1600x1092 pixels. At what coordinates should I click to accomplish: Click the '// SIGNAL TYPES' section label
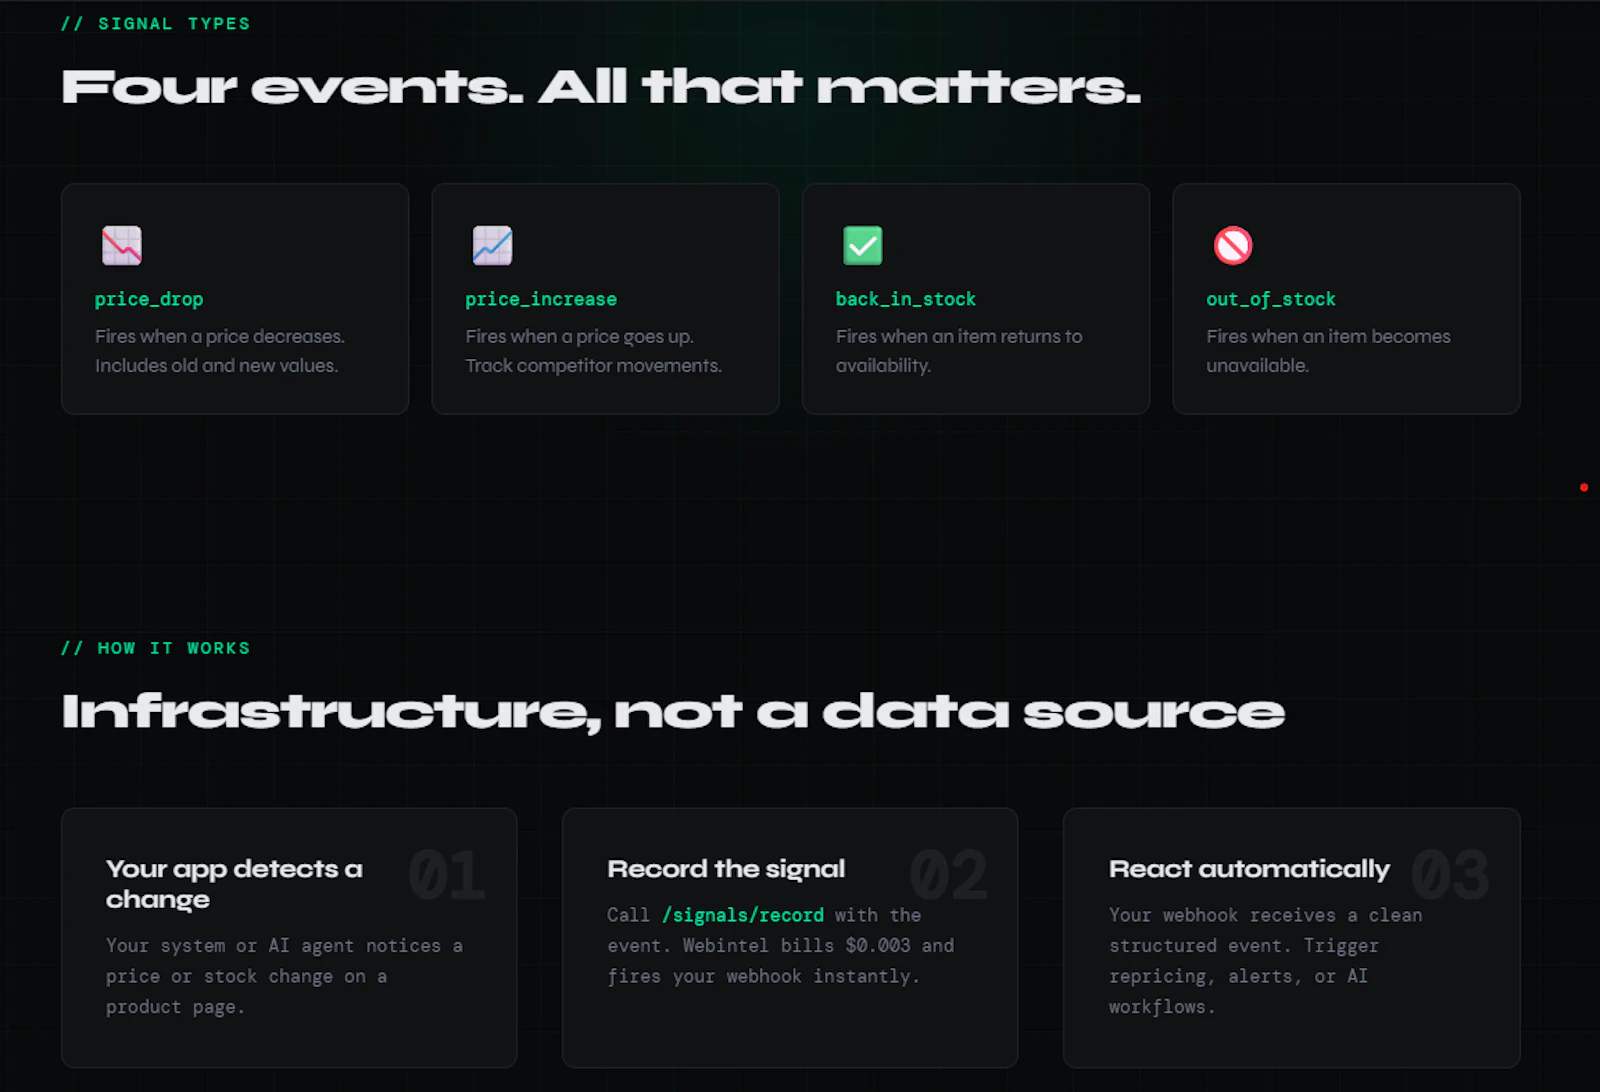tap(155, 23)
